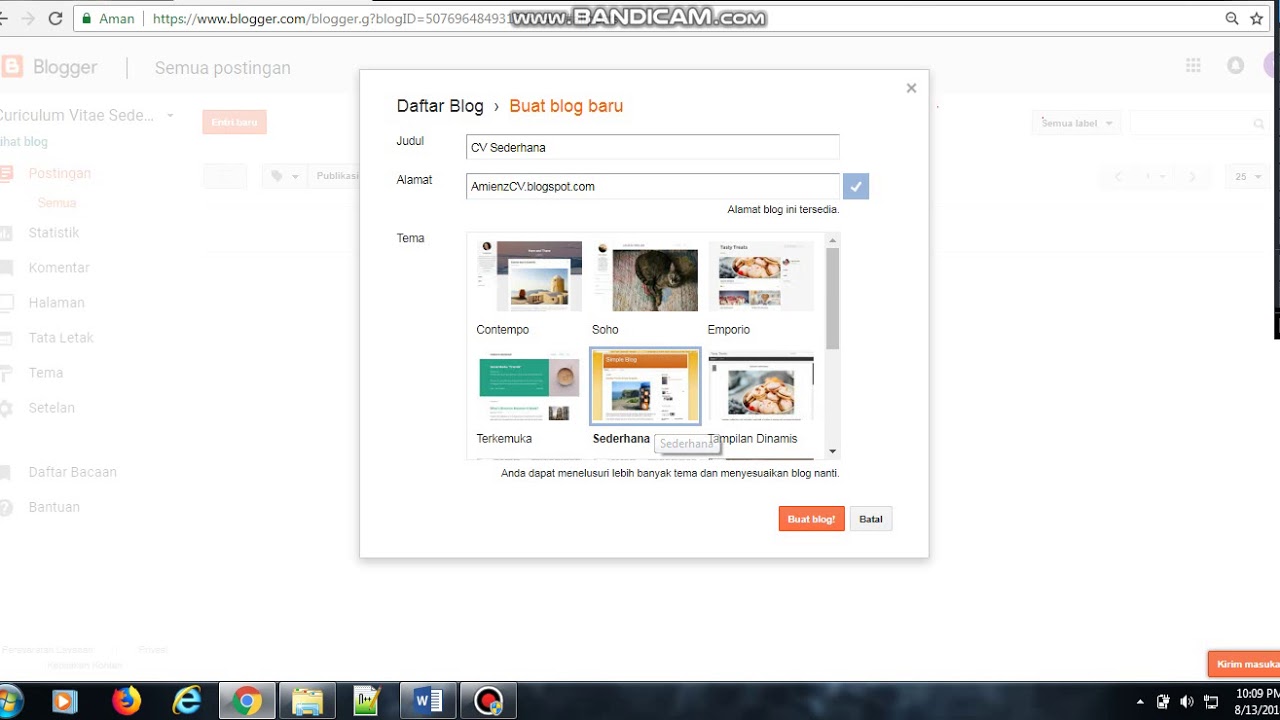Viewport: 1280px width, 720px height.
Task: Open Internet Explorer from the taskbar
Action: tap(187, 701)
